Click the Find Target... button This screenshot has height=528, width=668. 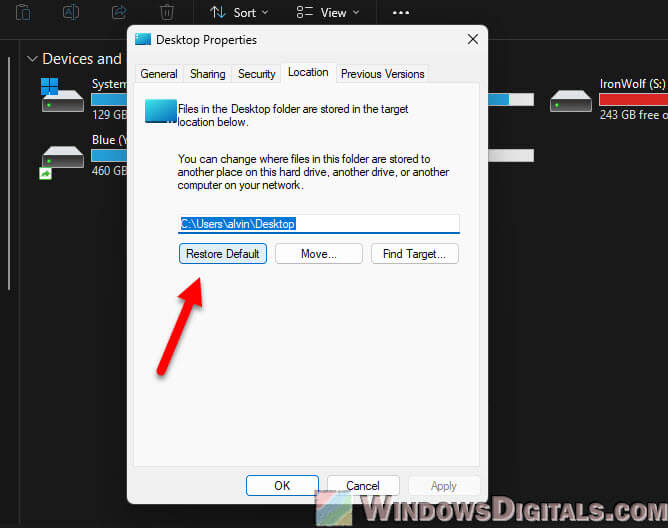click(415, 254)
